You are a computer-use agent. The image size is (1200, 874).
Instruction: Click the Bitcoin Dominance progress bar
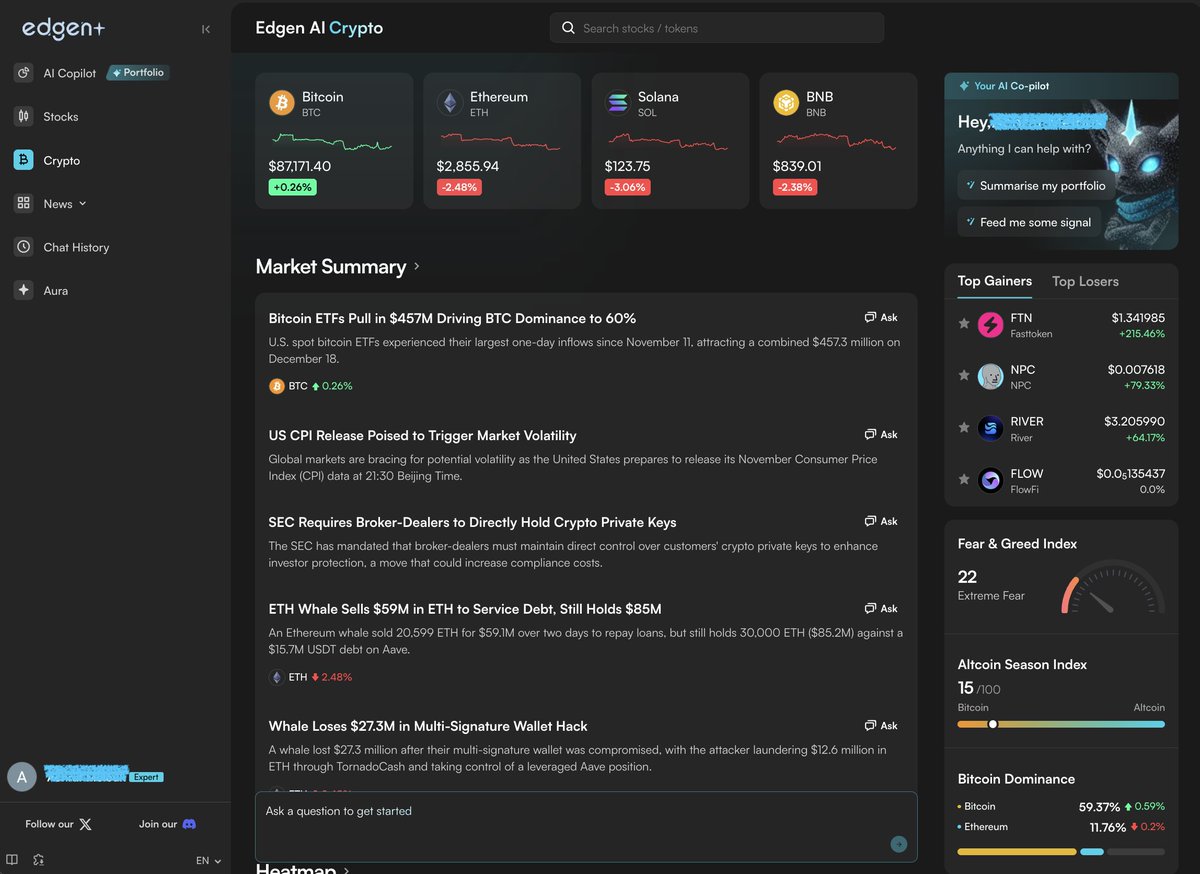[1061, 852]
